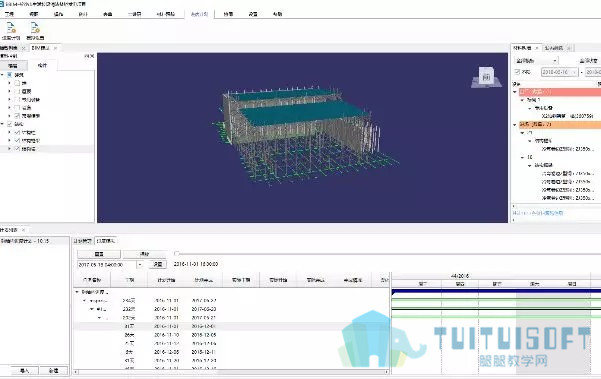
Task: Click the left arrow of the schedule table scrollbar
Action: coord(76,372)
